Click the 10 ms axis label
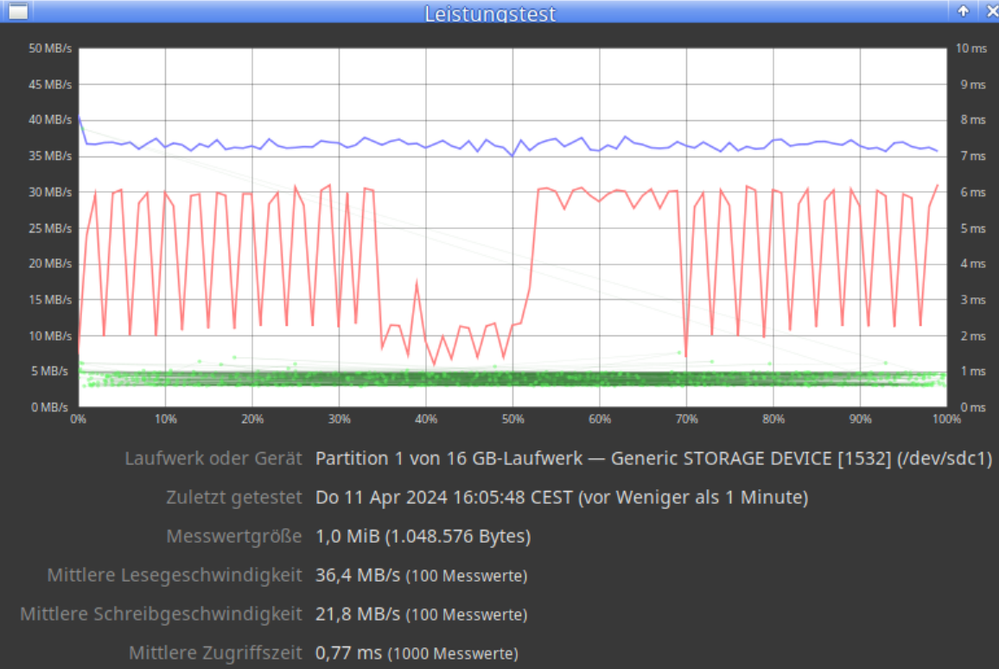This screenshot has width=999, height=669. [x=971, y=48]
